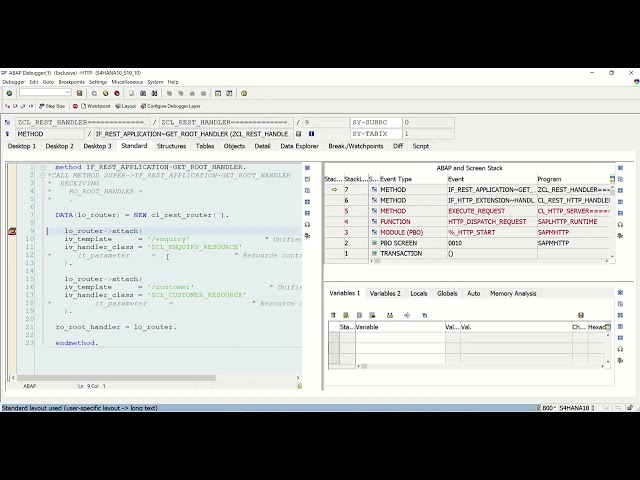Open the command field dropdown arrow

68,92
